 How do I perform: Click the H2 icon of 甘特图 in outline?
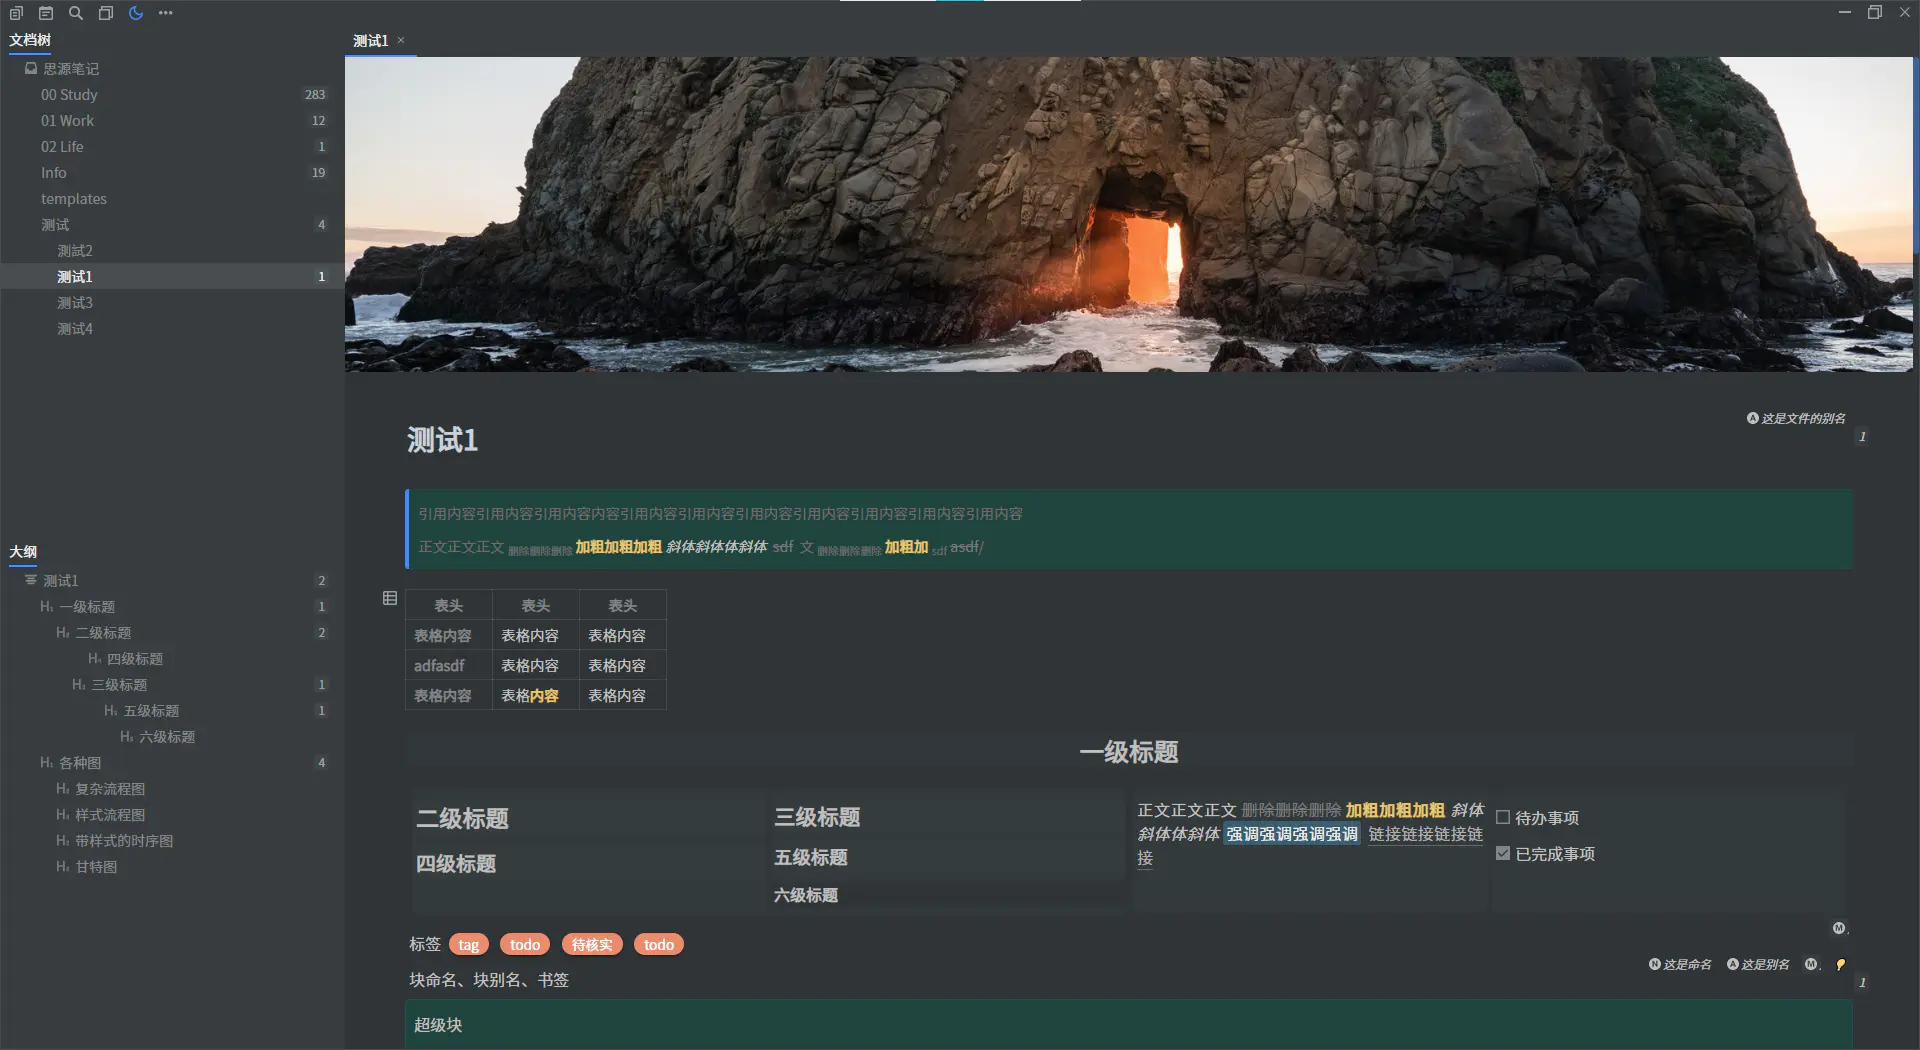pos(63,867)
